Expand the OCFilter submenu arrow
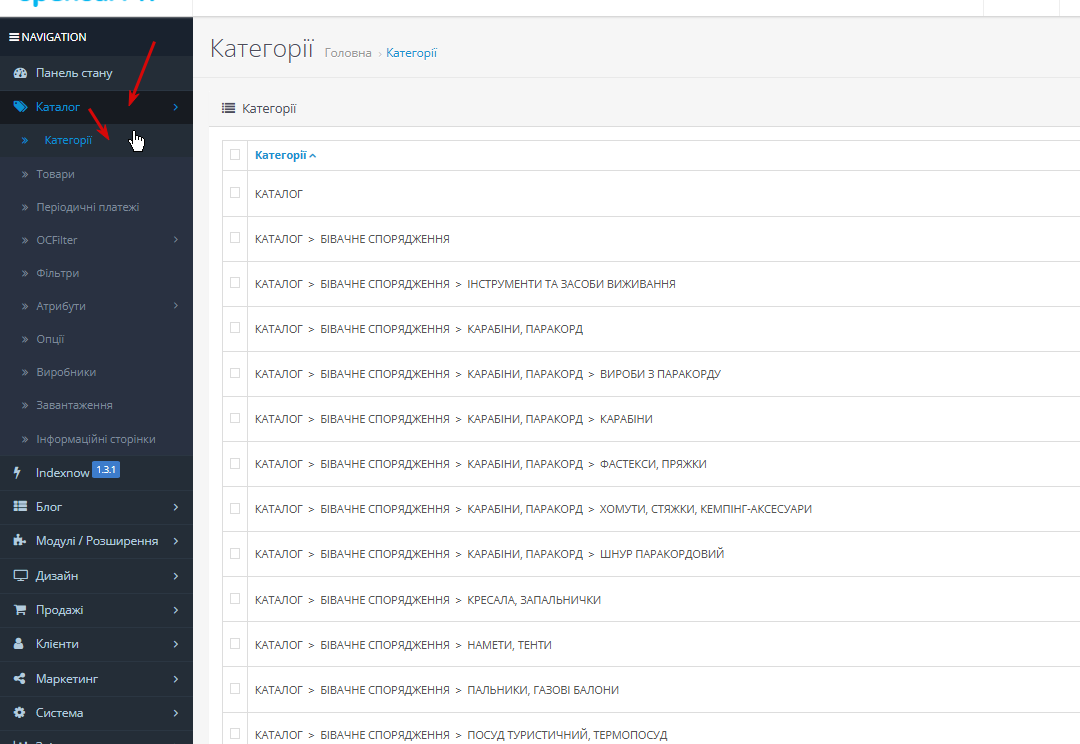The height and width of the screenshot is (744, 1080). (175, 240)
